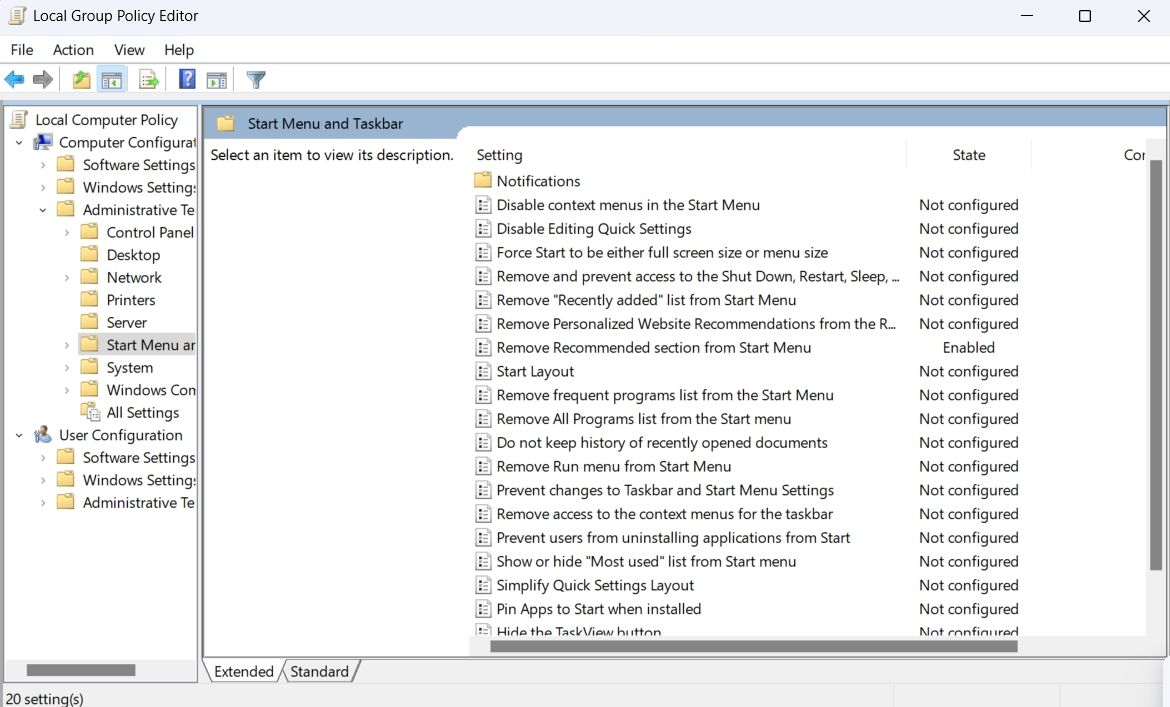Toggle the Show/Hide Console Tree icon
1170x707 pixels.
112,79
